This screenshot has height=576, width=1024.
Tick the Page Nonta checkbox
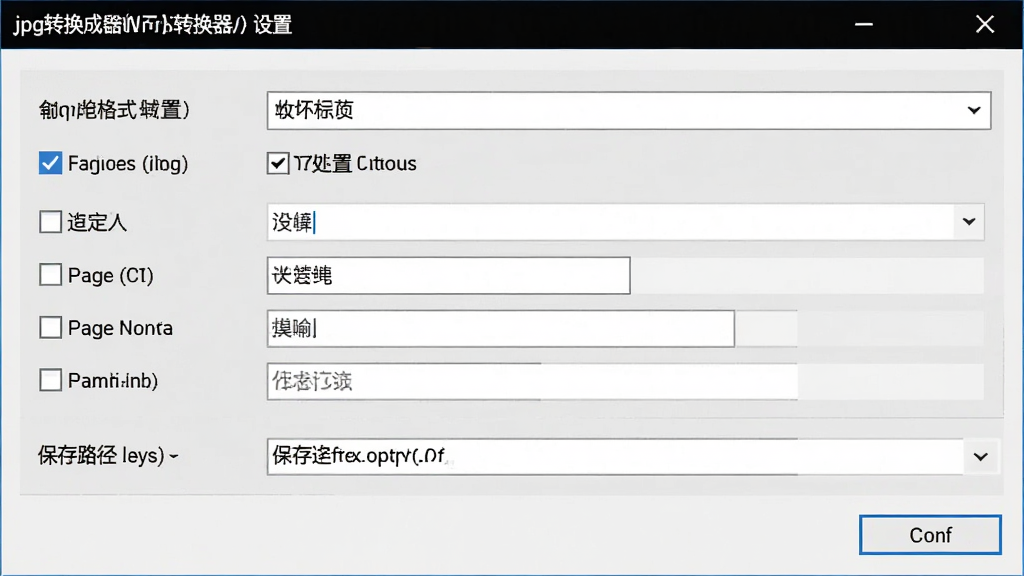point(50,327)
